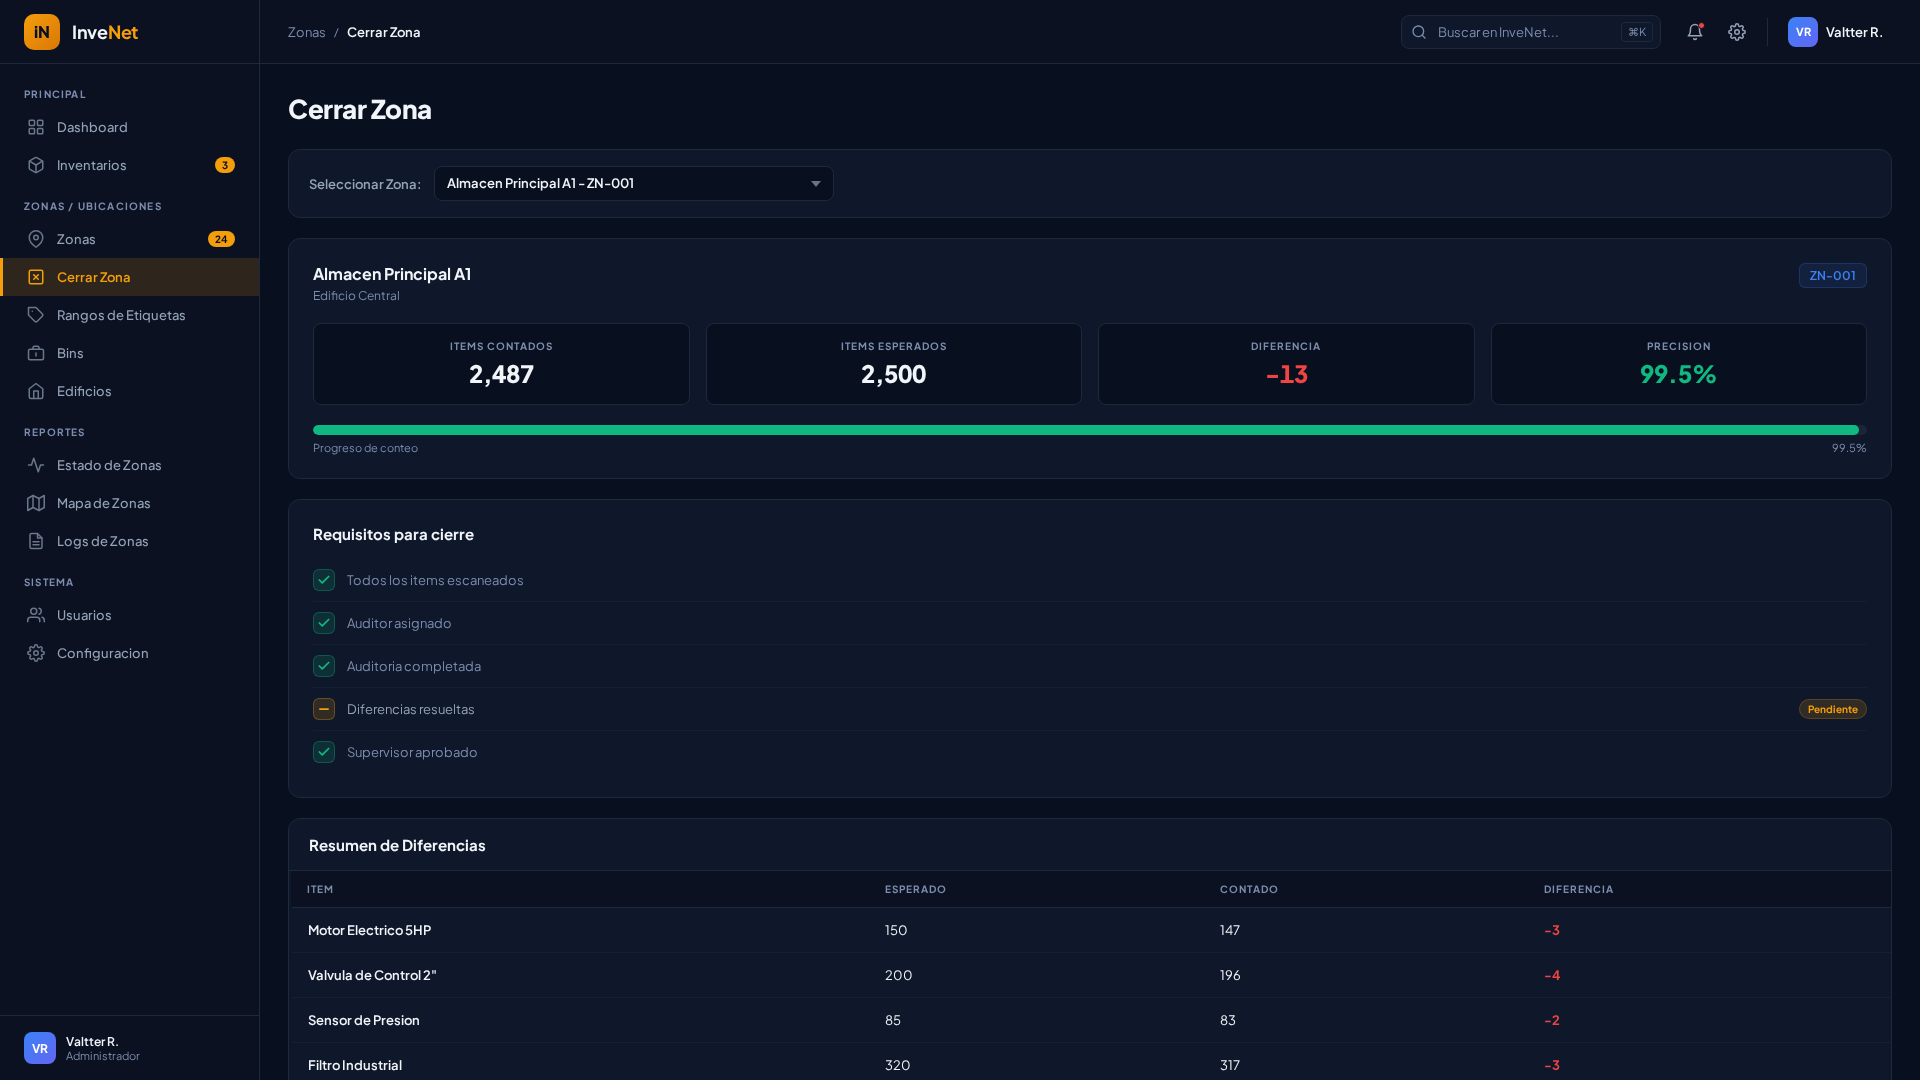Open the Valtter R. user menu
This screenshot has height=1080, width=1920.
pos(1853,32)
